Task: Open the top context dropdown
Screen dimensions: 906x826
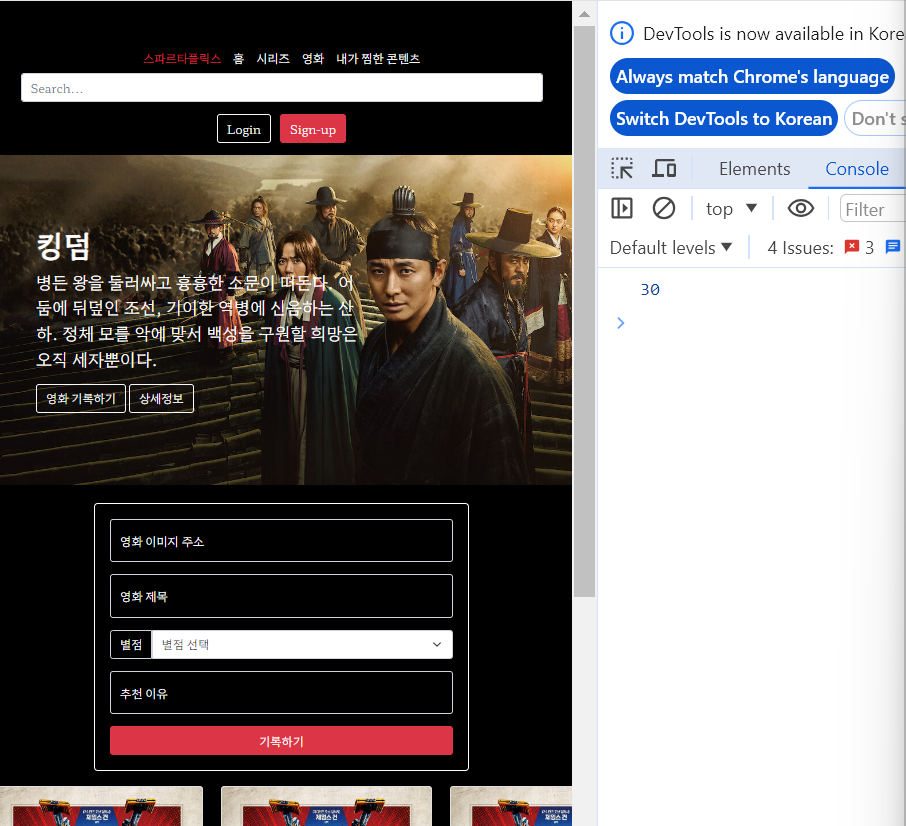Action: coord(731,209)
